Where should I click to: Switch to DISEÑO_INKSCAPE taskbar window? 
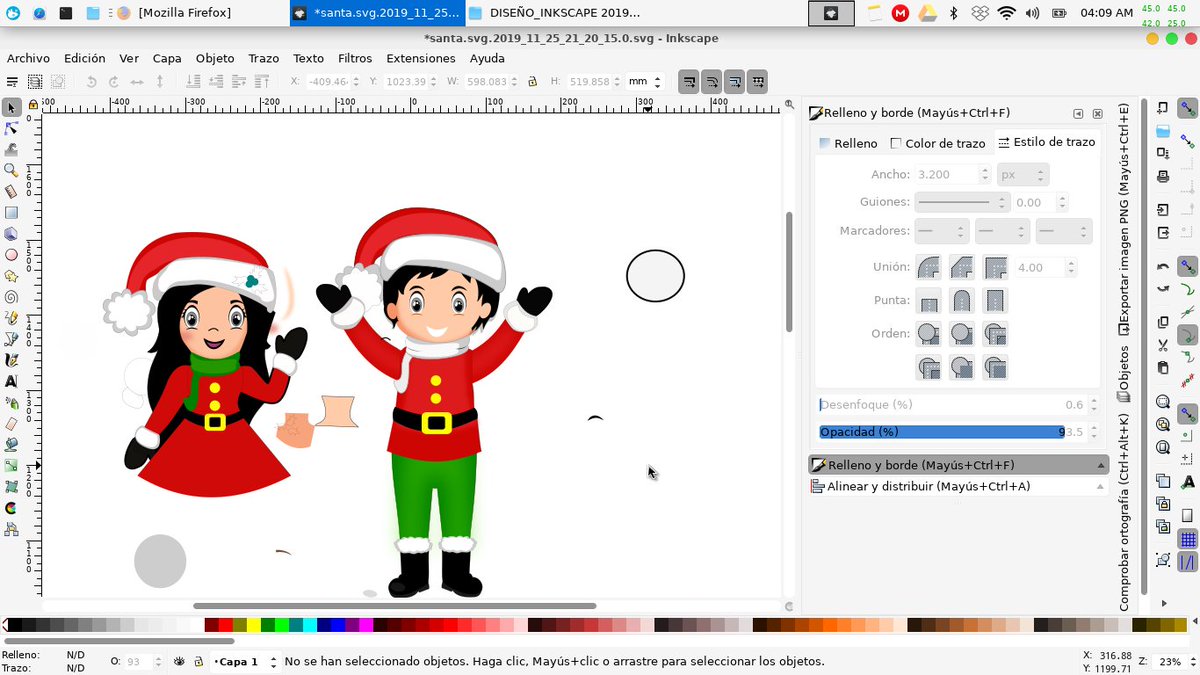point(556,13)
